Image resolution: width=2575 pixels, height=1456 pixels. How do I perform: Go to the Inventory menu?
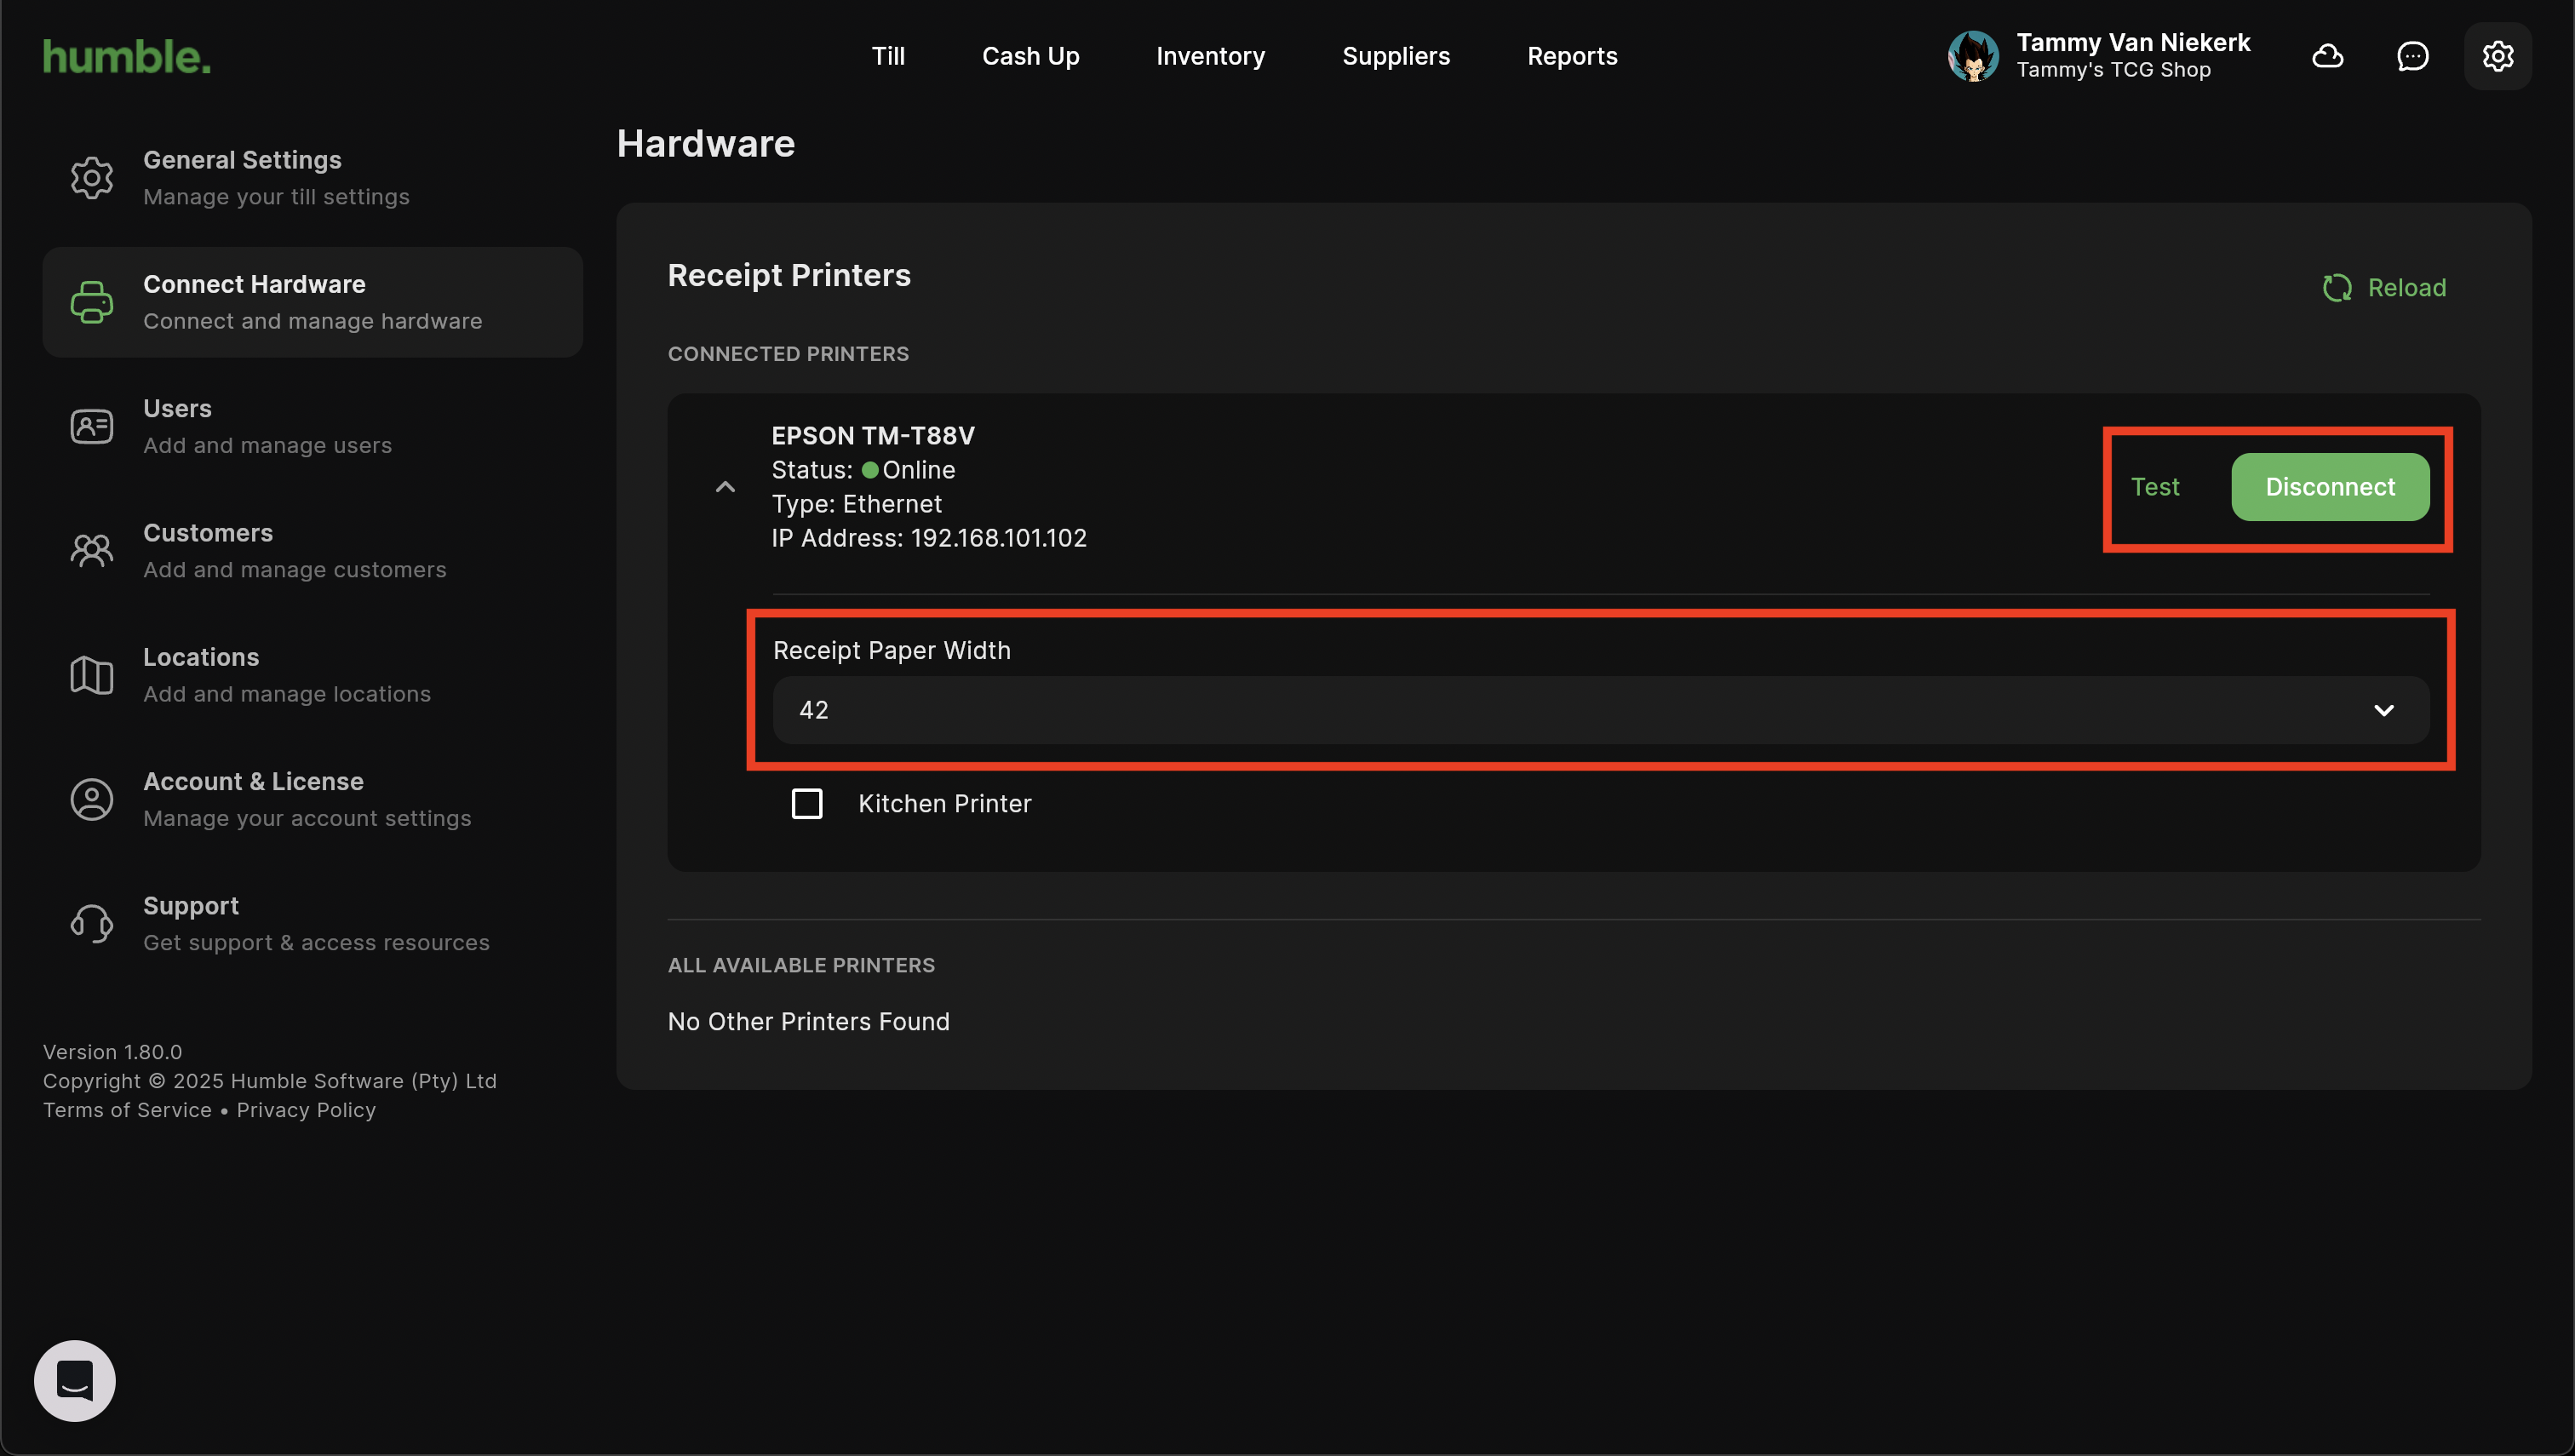(1210, 56)
